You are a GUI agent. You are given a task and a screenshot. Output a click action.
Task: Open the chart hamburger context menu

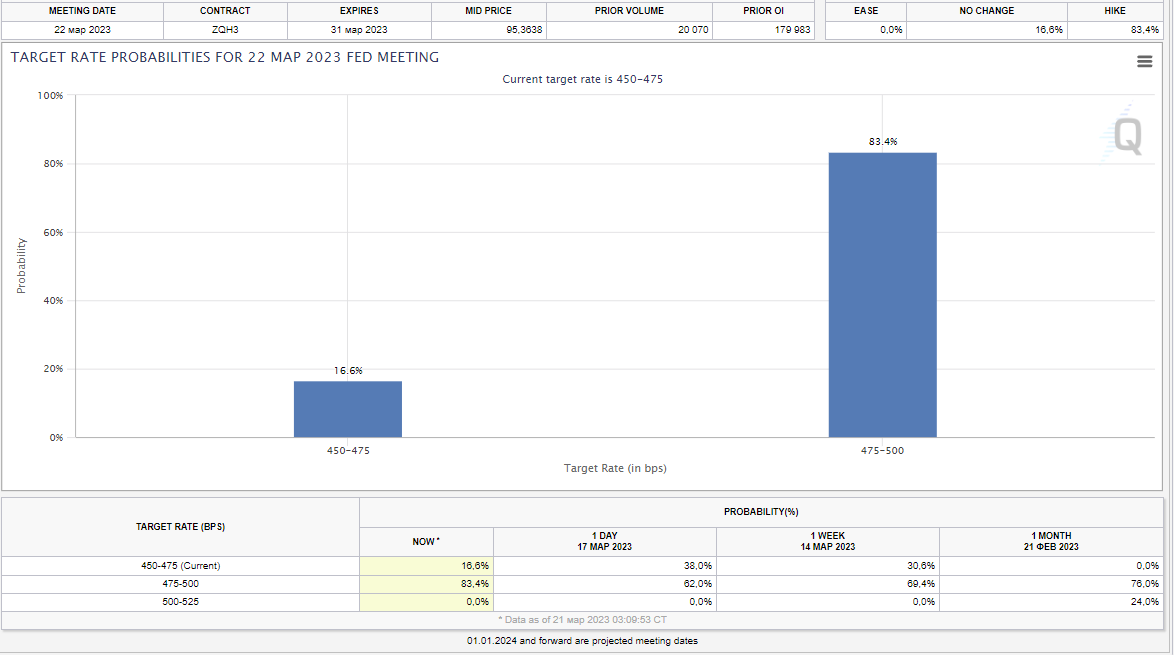(1145, 62)
